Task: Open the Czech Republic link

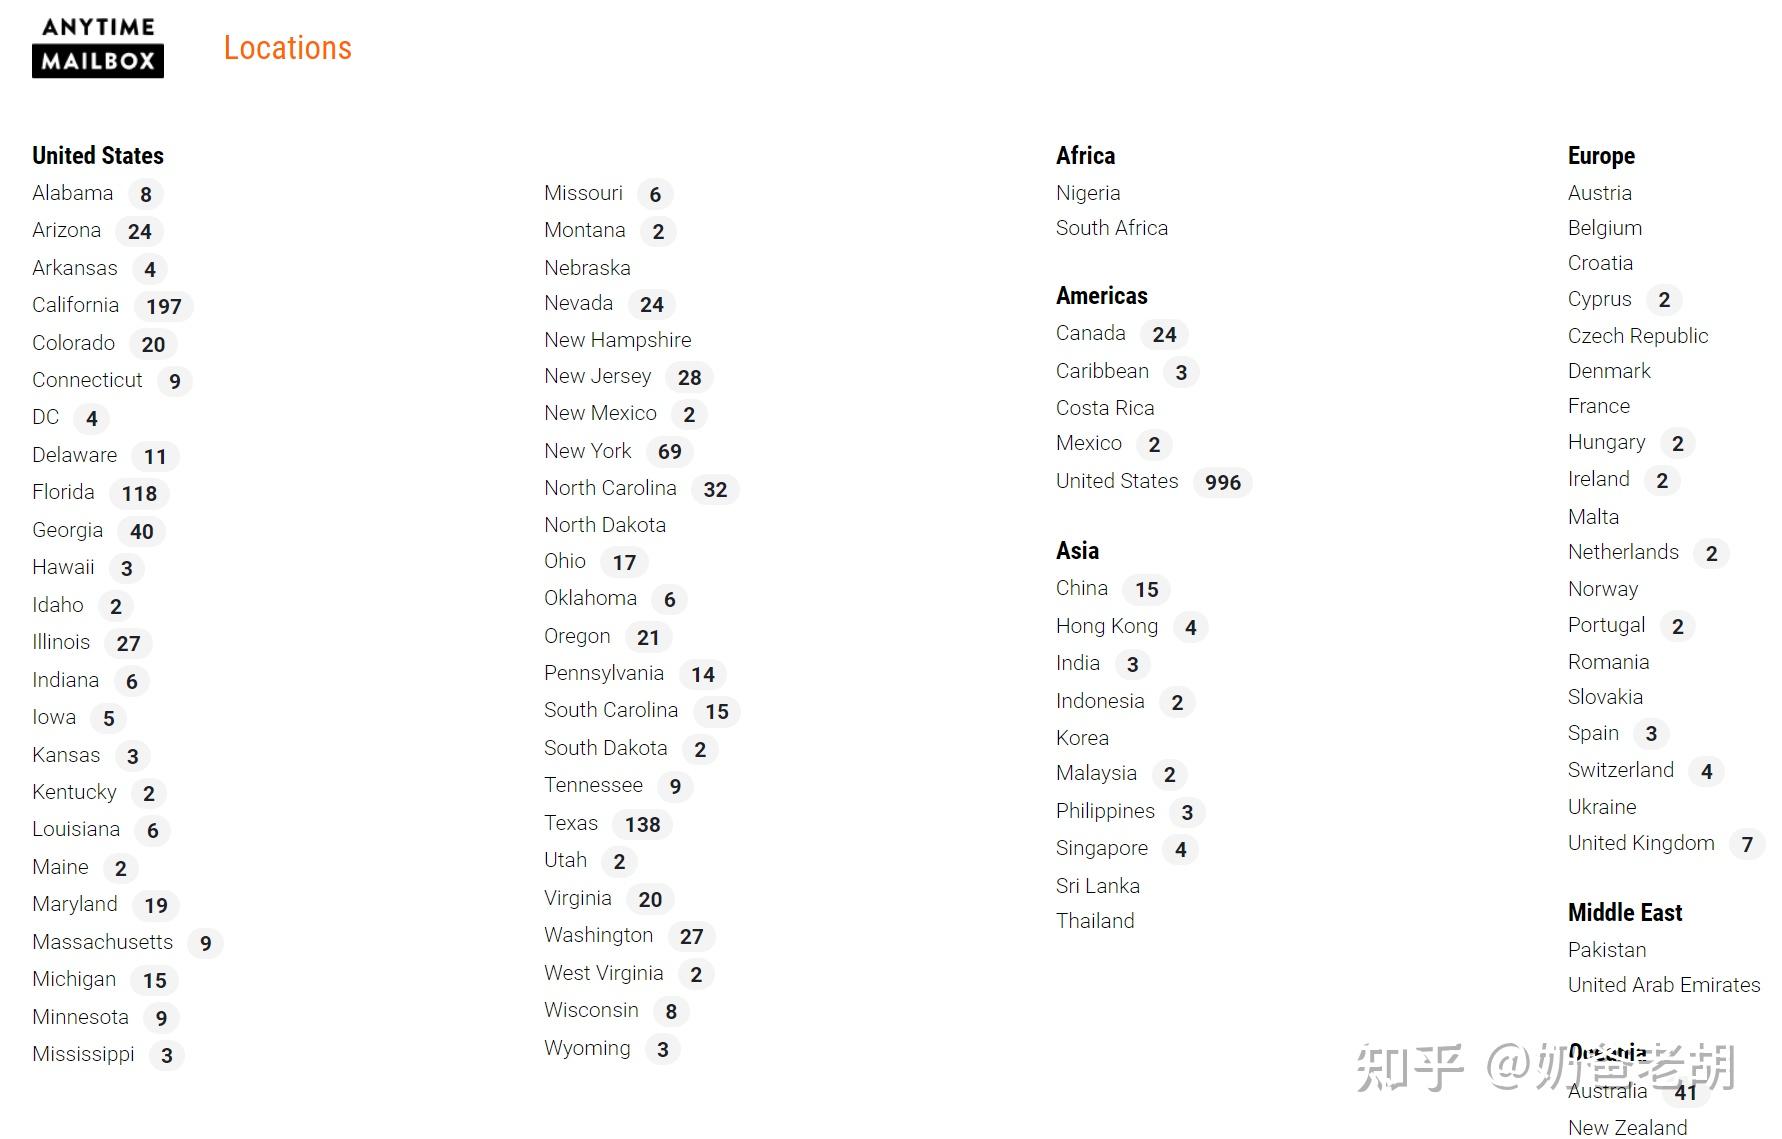Action: click(x=1638, y=336)
